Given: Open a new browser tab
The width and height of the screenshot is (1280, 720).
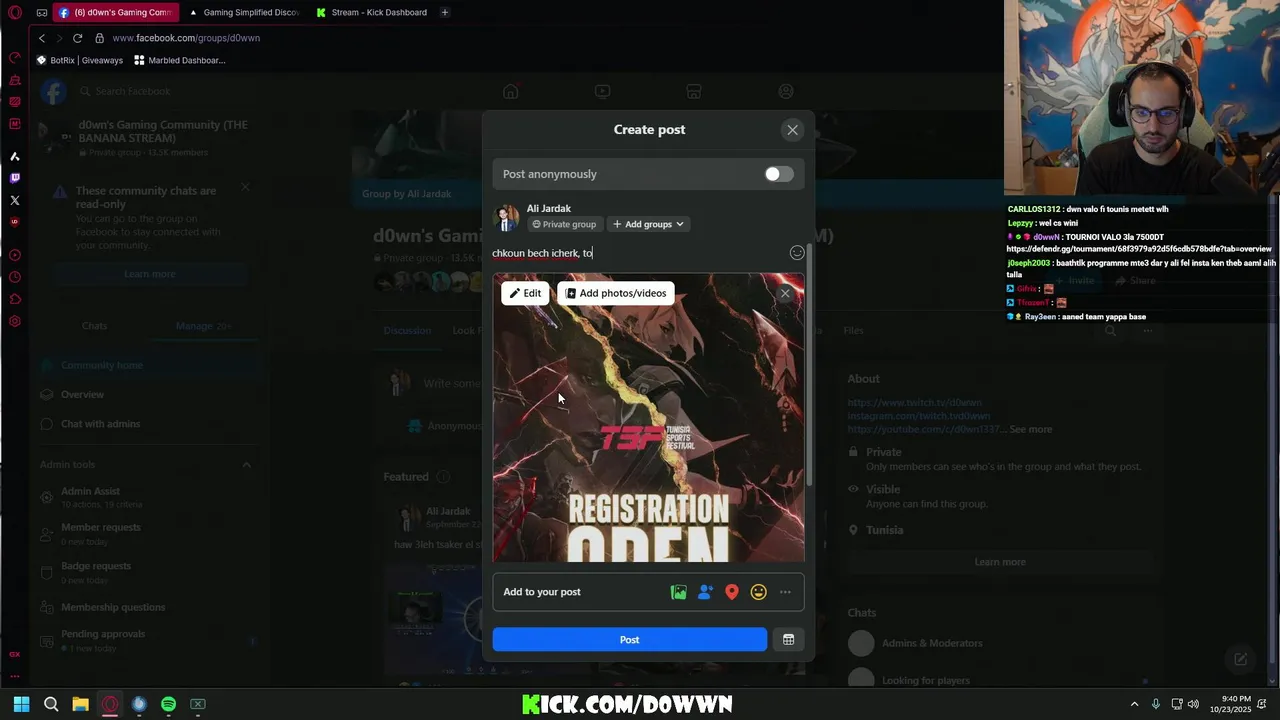Looking at the screenshot, I should click(445, 12).
